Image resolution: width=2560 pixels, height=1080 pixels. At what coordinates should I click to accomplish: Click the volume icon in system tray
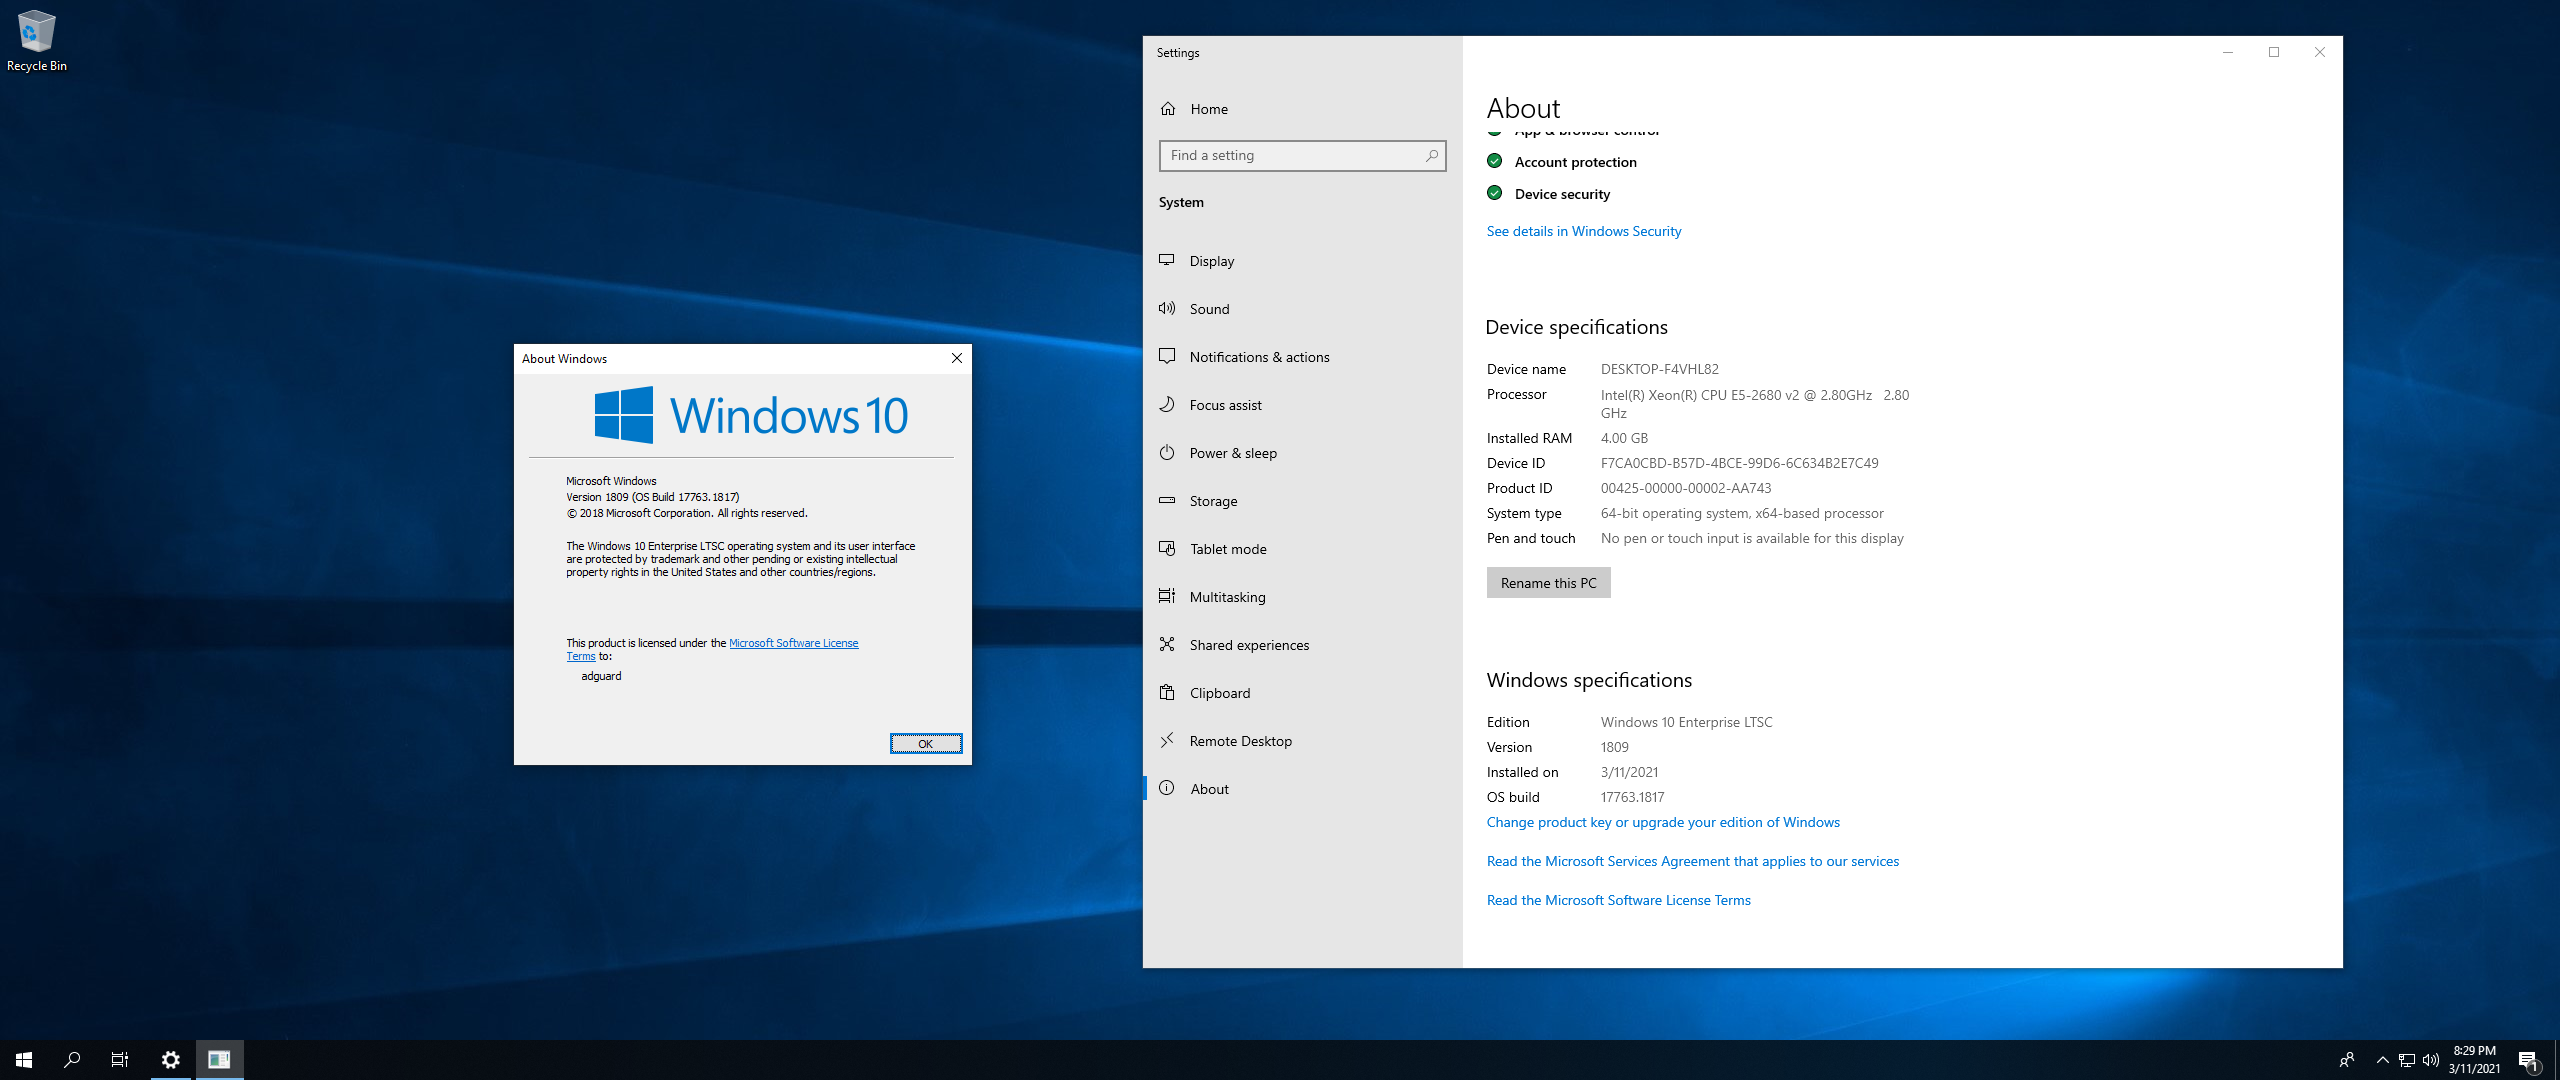click(2431, 1060)
